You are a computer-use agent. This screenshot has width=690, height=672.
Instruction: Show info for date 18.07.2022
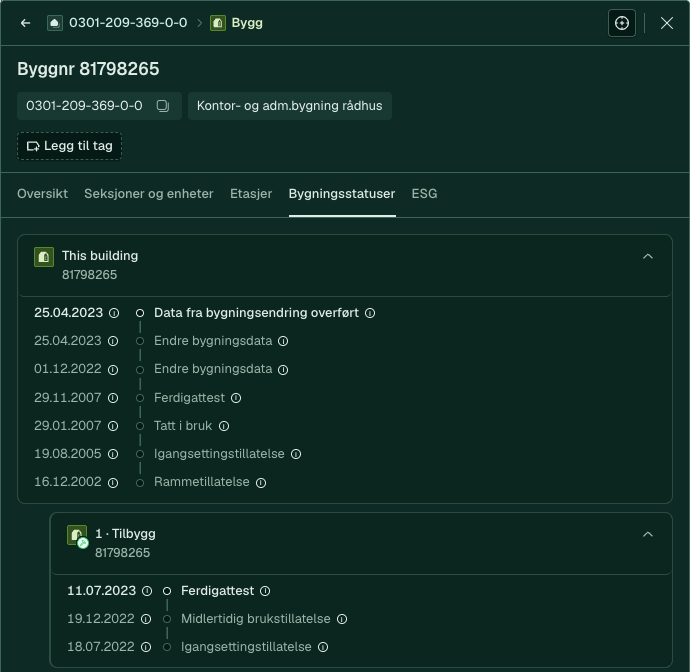point(146,647)
